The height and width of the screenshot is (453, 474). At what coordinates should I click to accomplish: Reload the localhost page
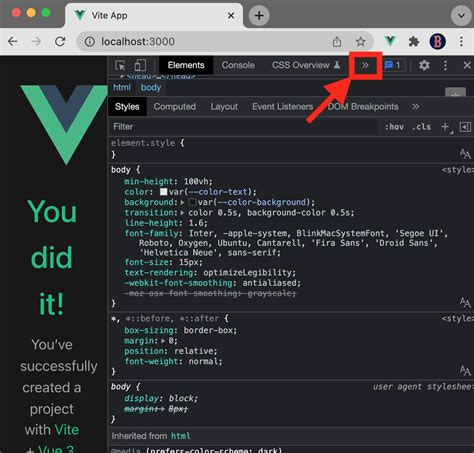tap(60, 42)
